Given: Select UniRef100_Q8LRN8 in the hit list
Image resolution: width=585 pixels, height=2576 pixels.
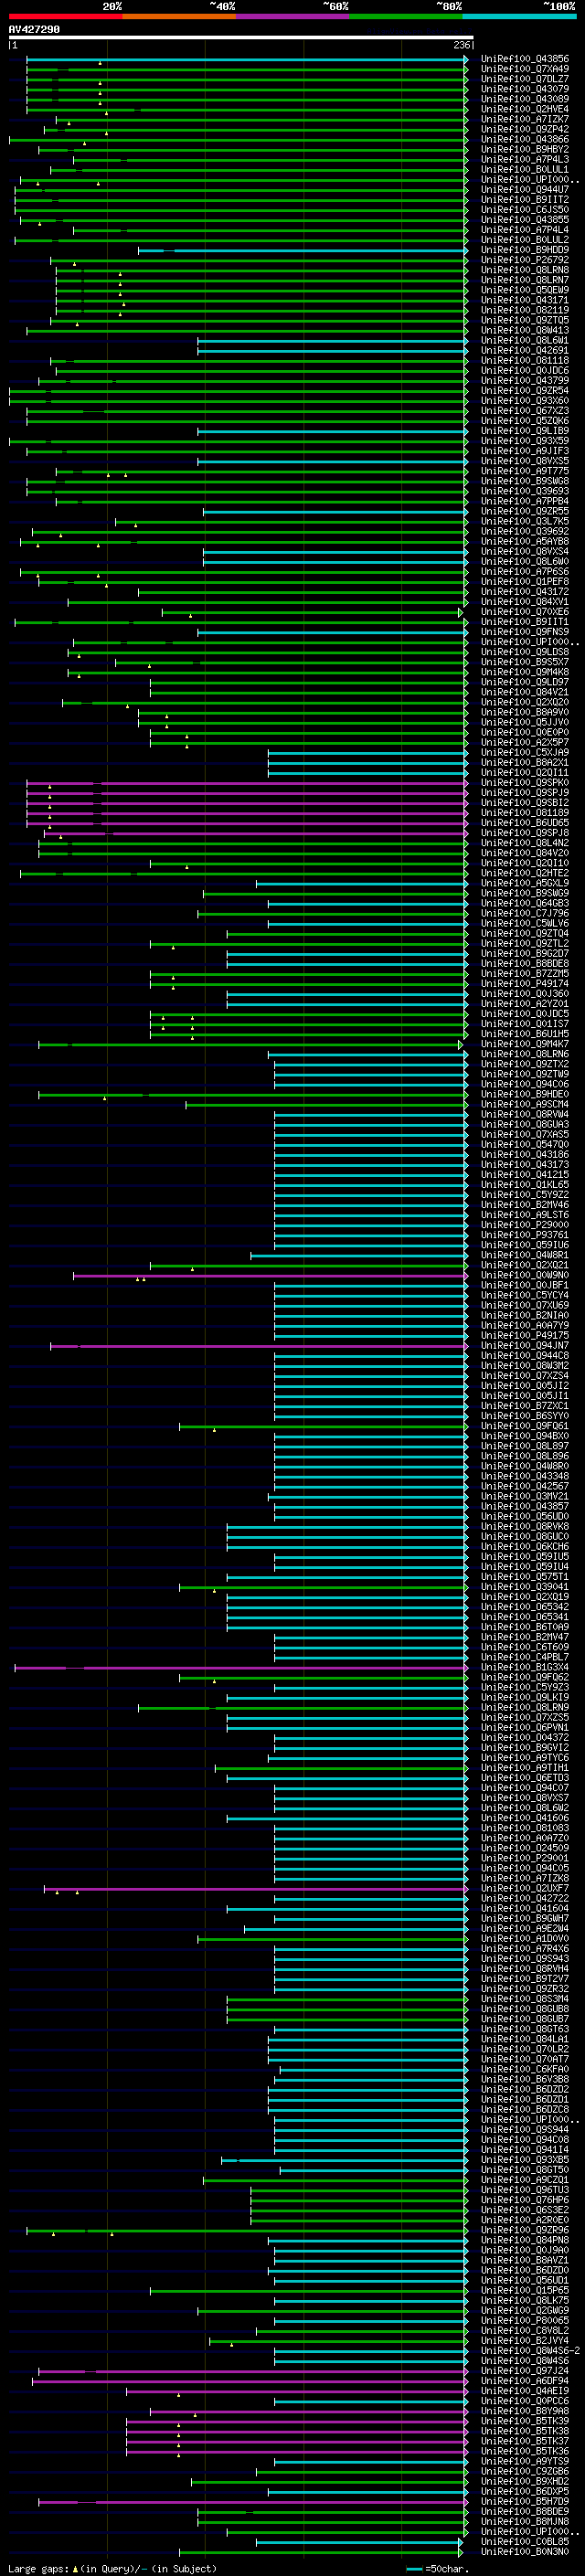Looking at the screenshot, I should pyautogui.click(x=524, y=270).
